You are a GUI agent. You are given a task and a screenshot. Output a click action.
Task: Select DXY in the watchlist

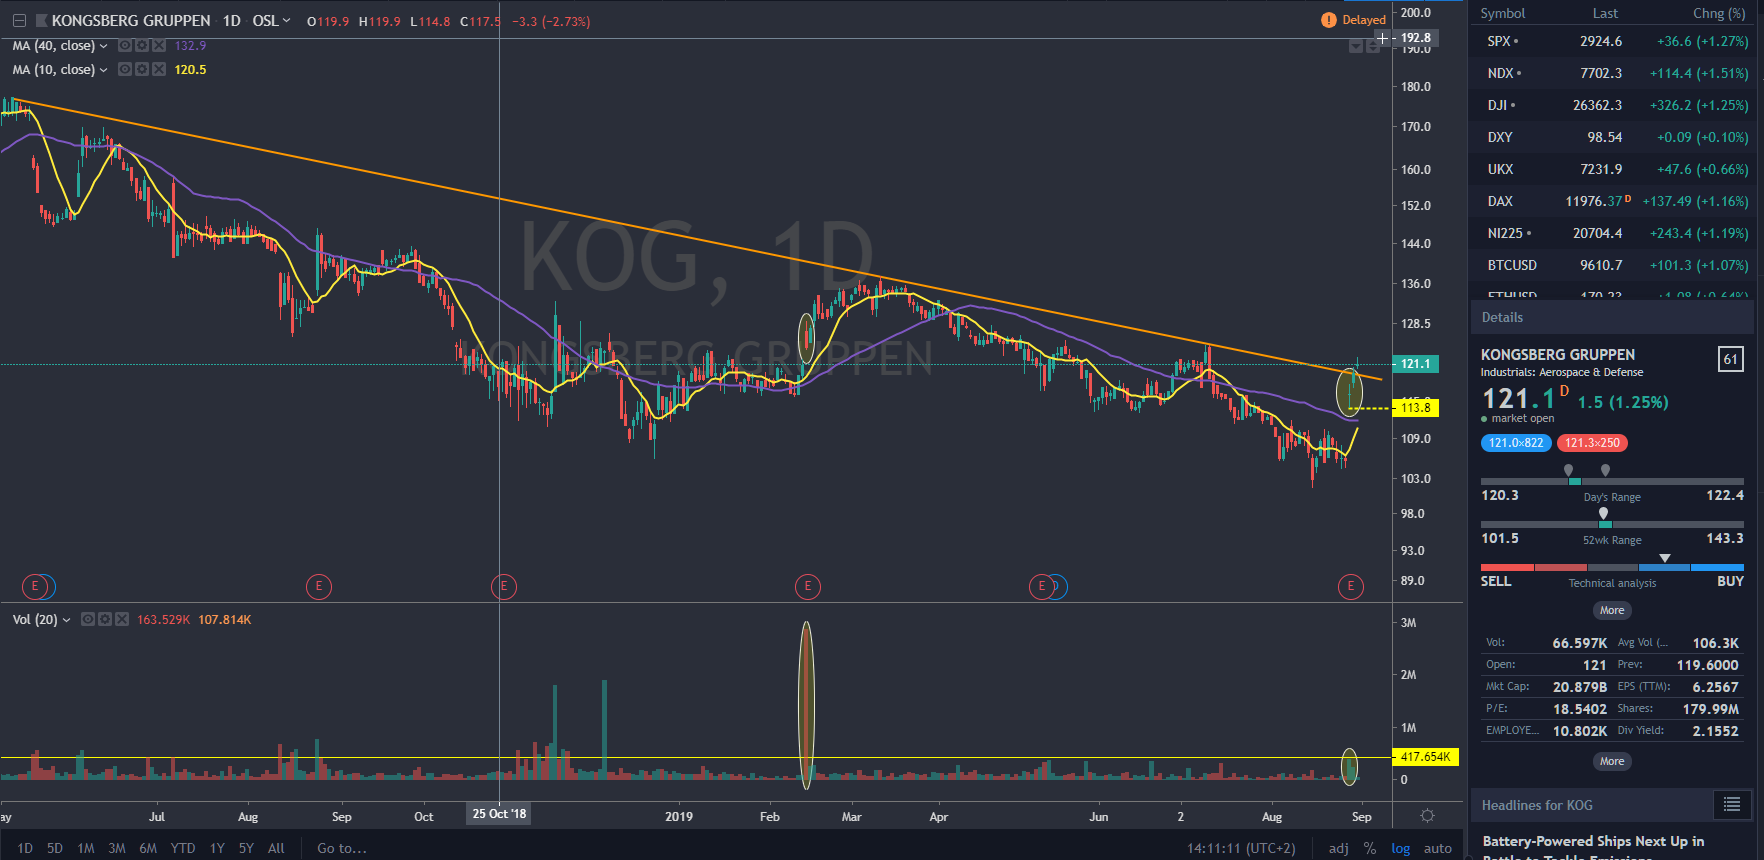(x=1612, y=137)
